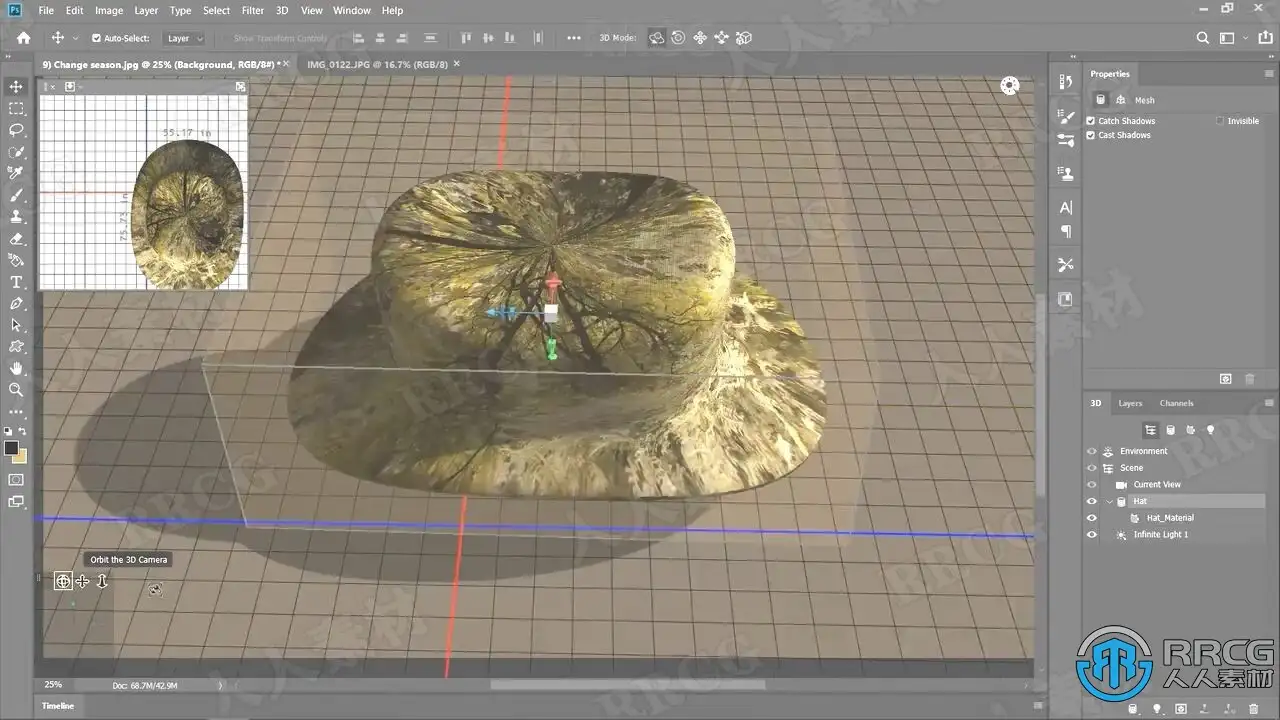
Task: Select the Move tool in the left toolbar
Action: 16,87
